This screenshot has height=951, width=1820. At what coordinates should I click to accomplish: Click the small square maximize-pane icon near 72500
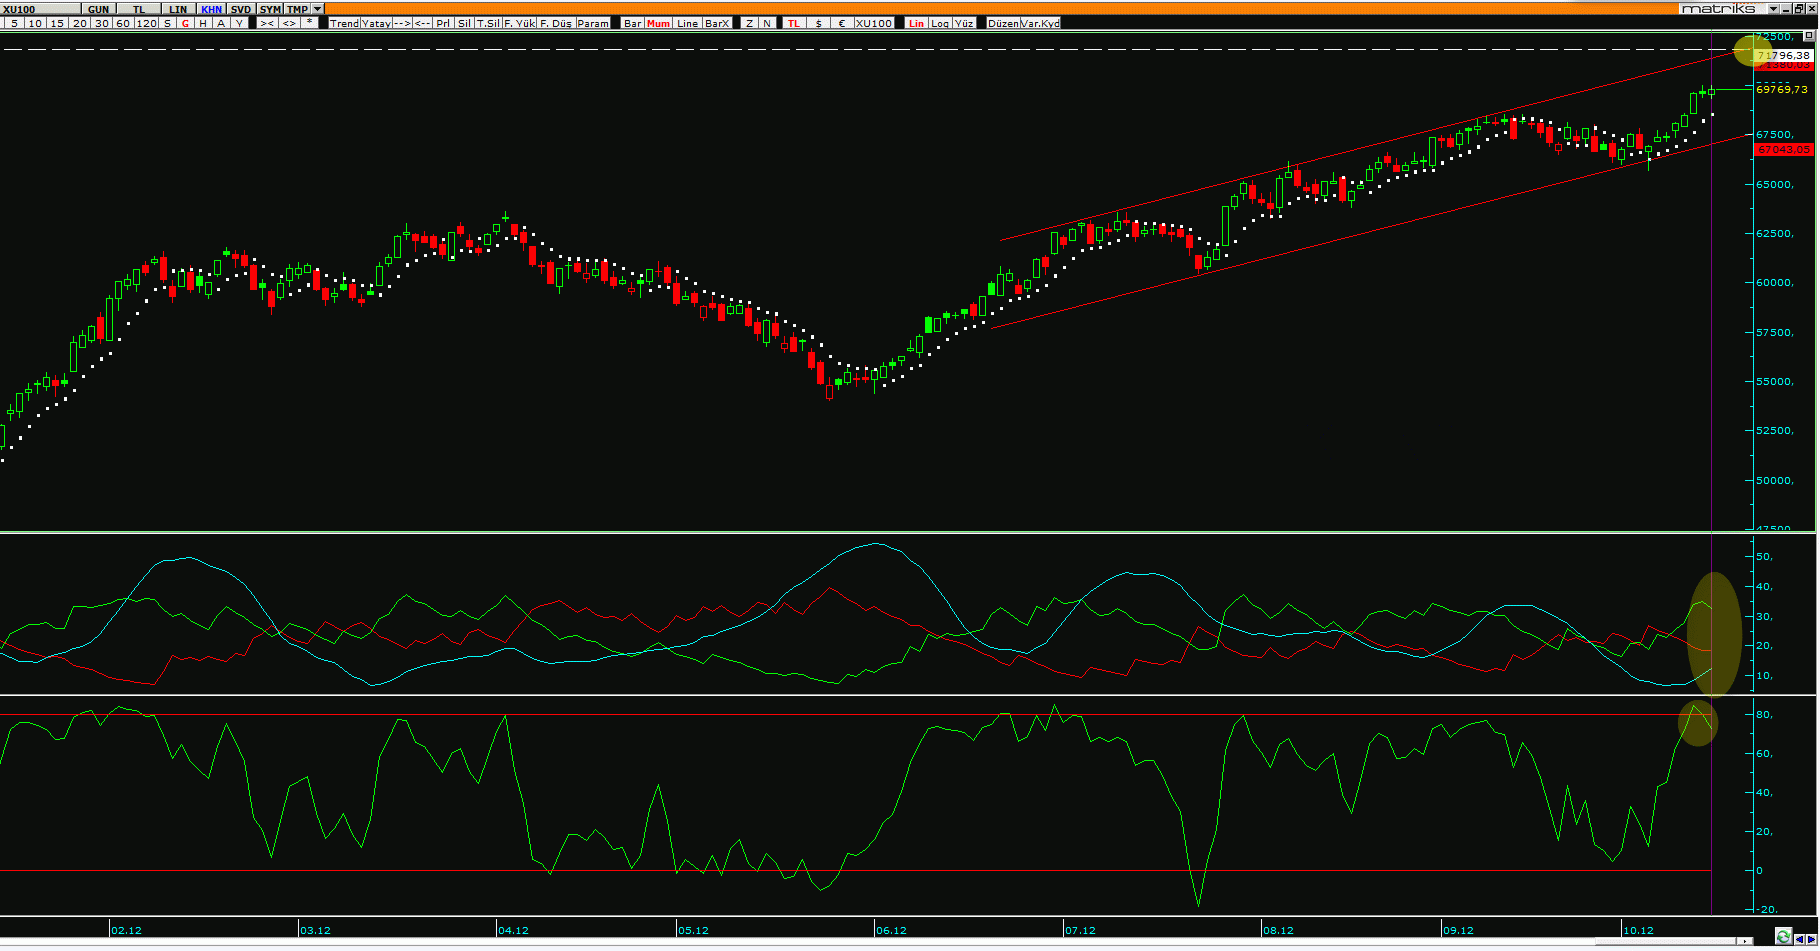tap(1809, 36)
